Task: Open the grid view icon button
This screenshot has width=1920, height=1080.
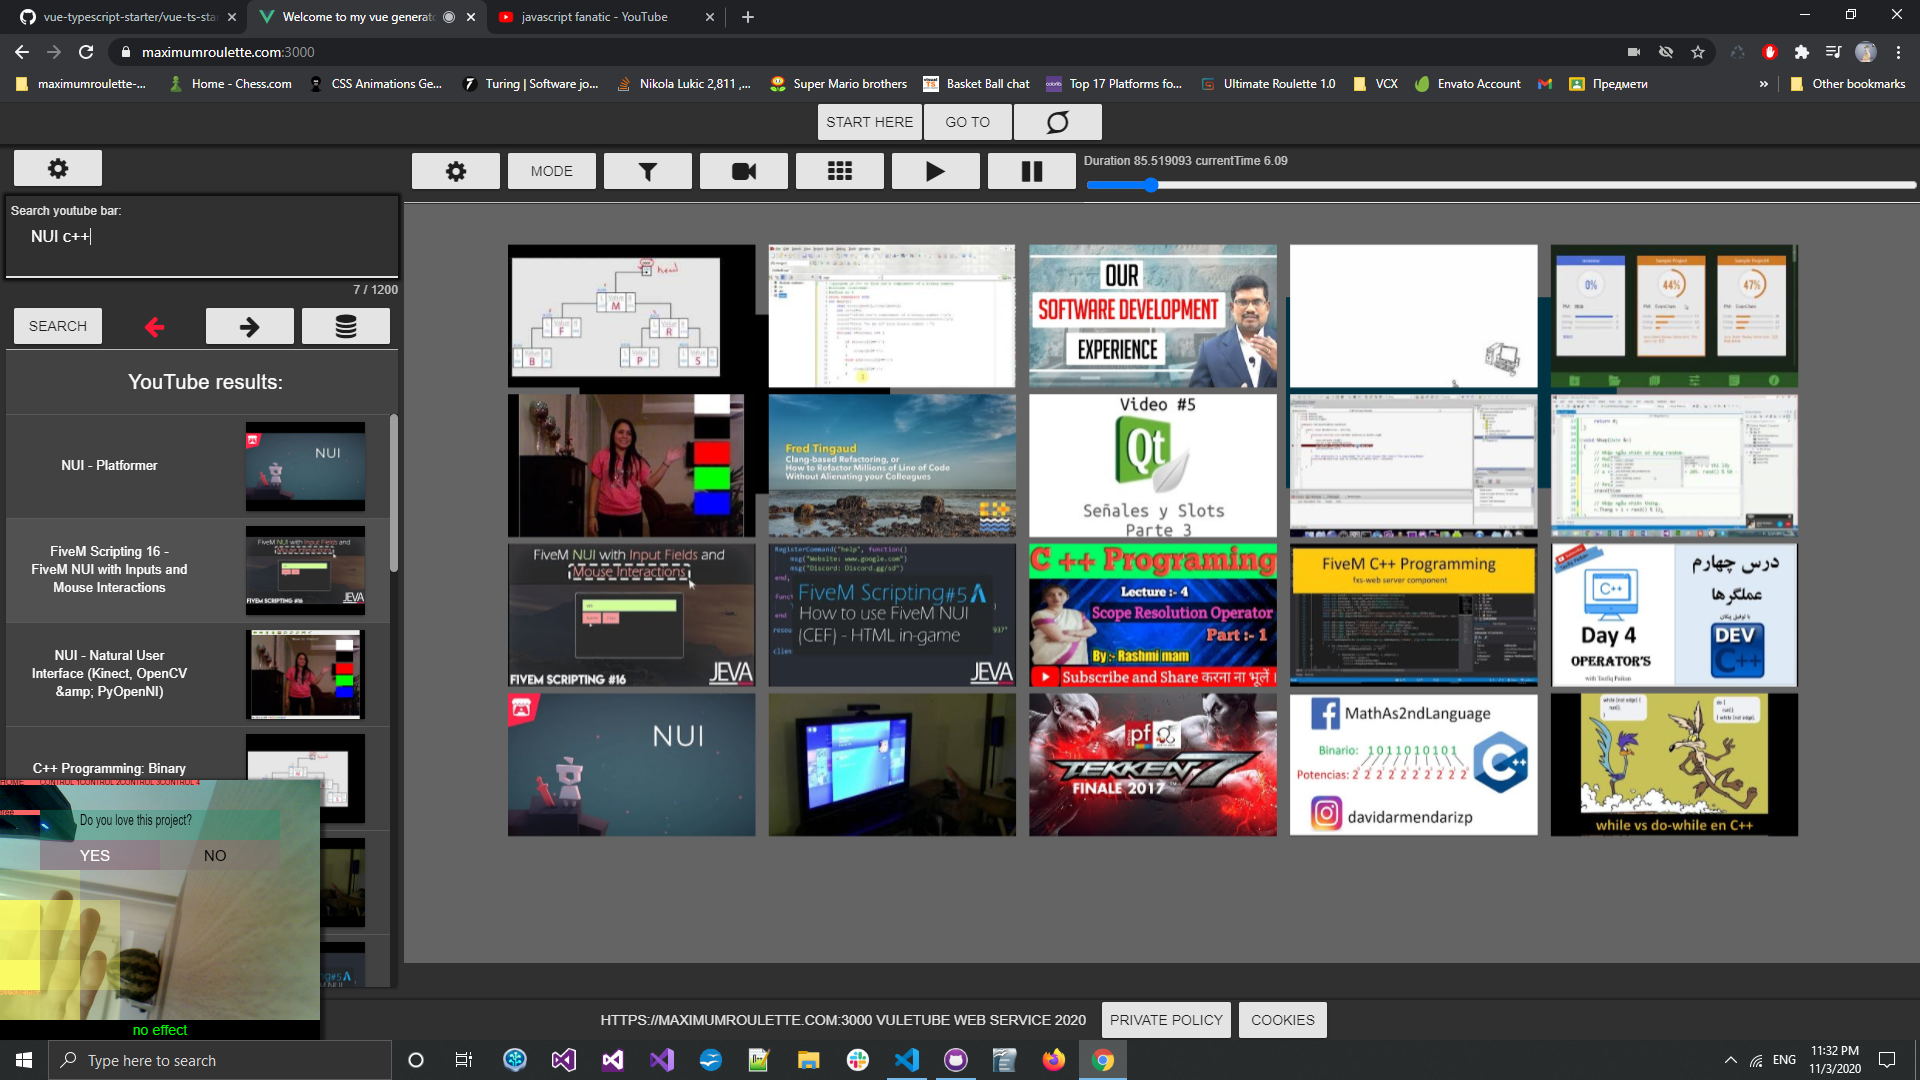Action: point(840,171)
